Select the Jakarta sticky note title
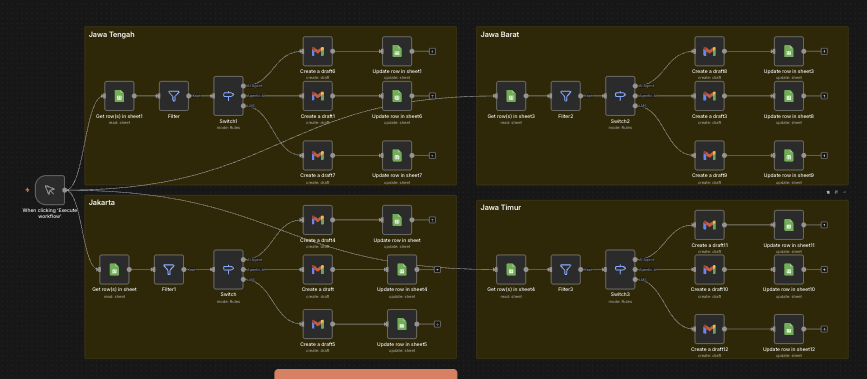Viewport: 867px width, 379px height. pos(102,203)
